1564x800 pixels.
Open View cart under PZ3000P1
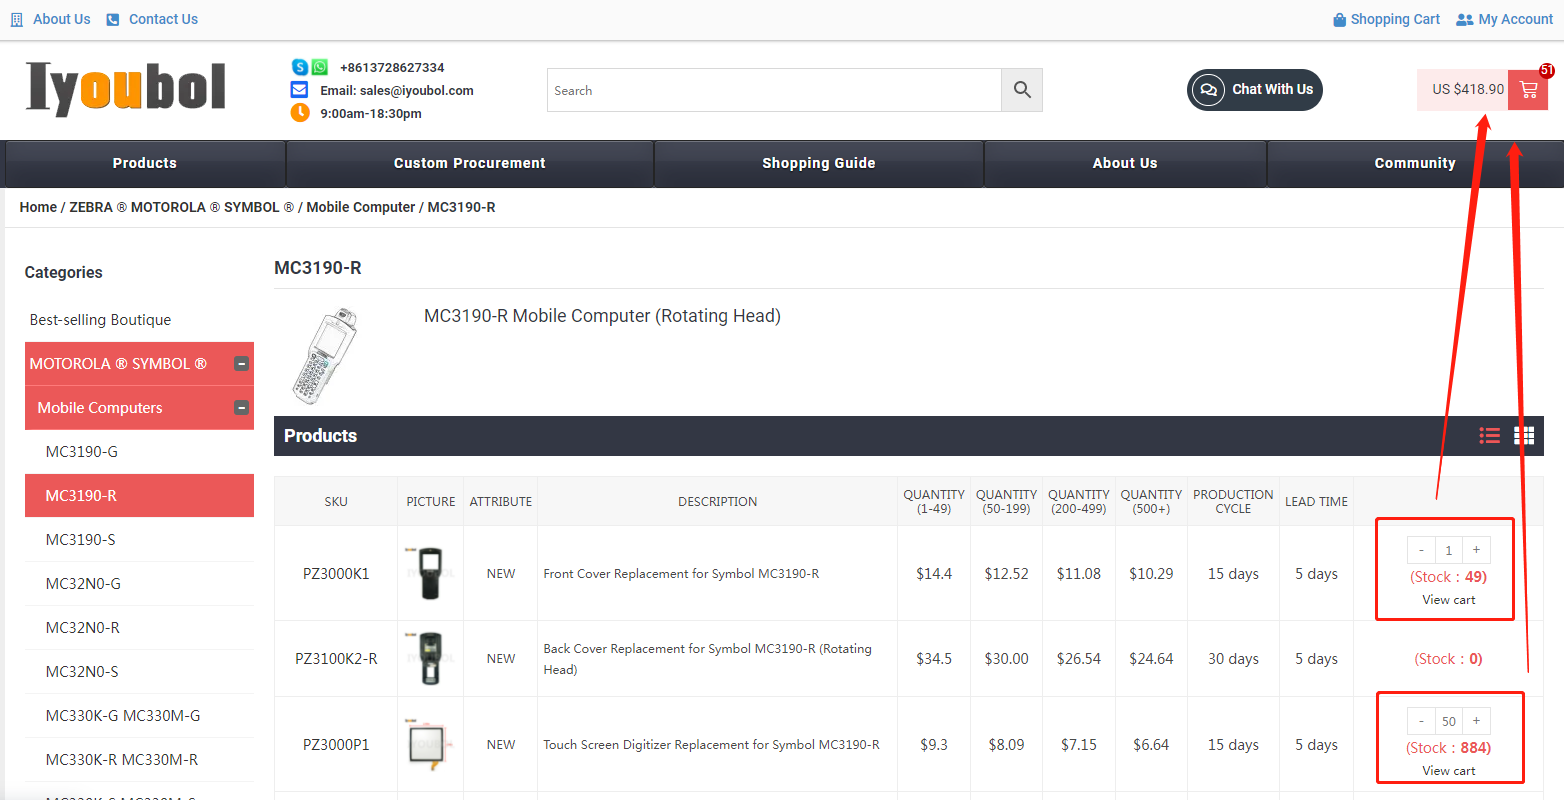(1449, 771)
